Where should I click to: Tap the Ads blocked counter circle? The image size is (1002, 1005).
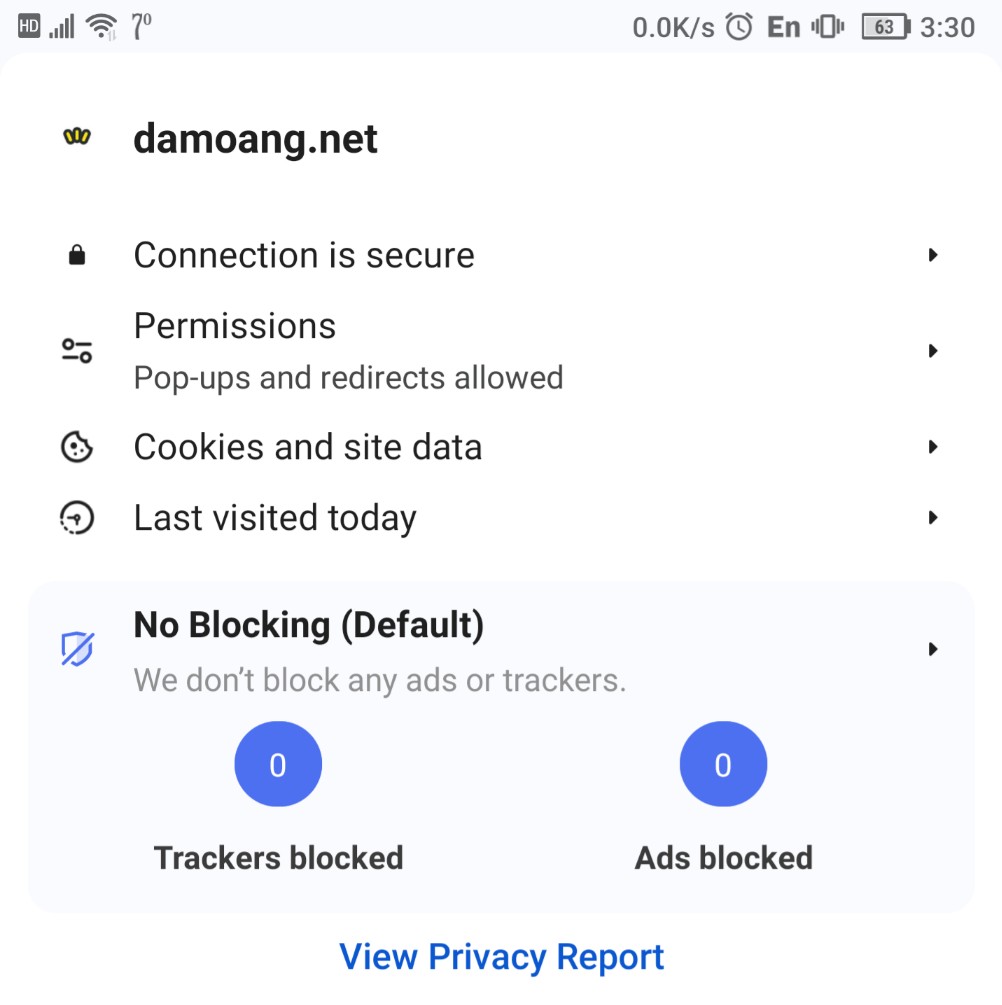click(723, 764)
